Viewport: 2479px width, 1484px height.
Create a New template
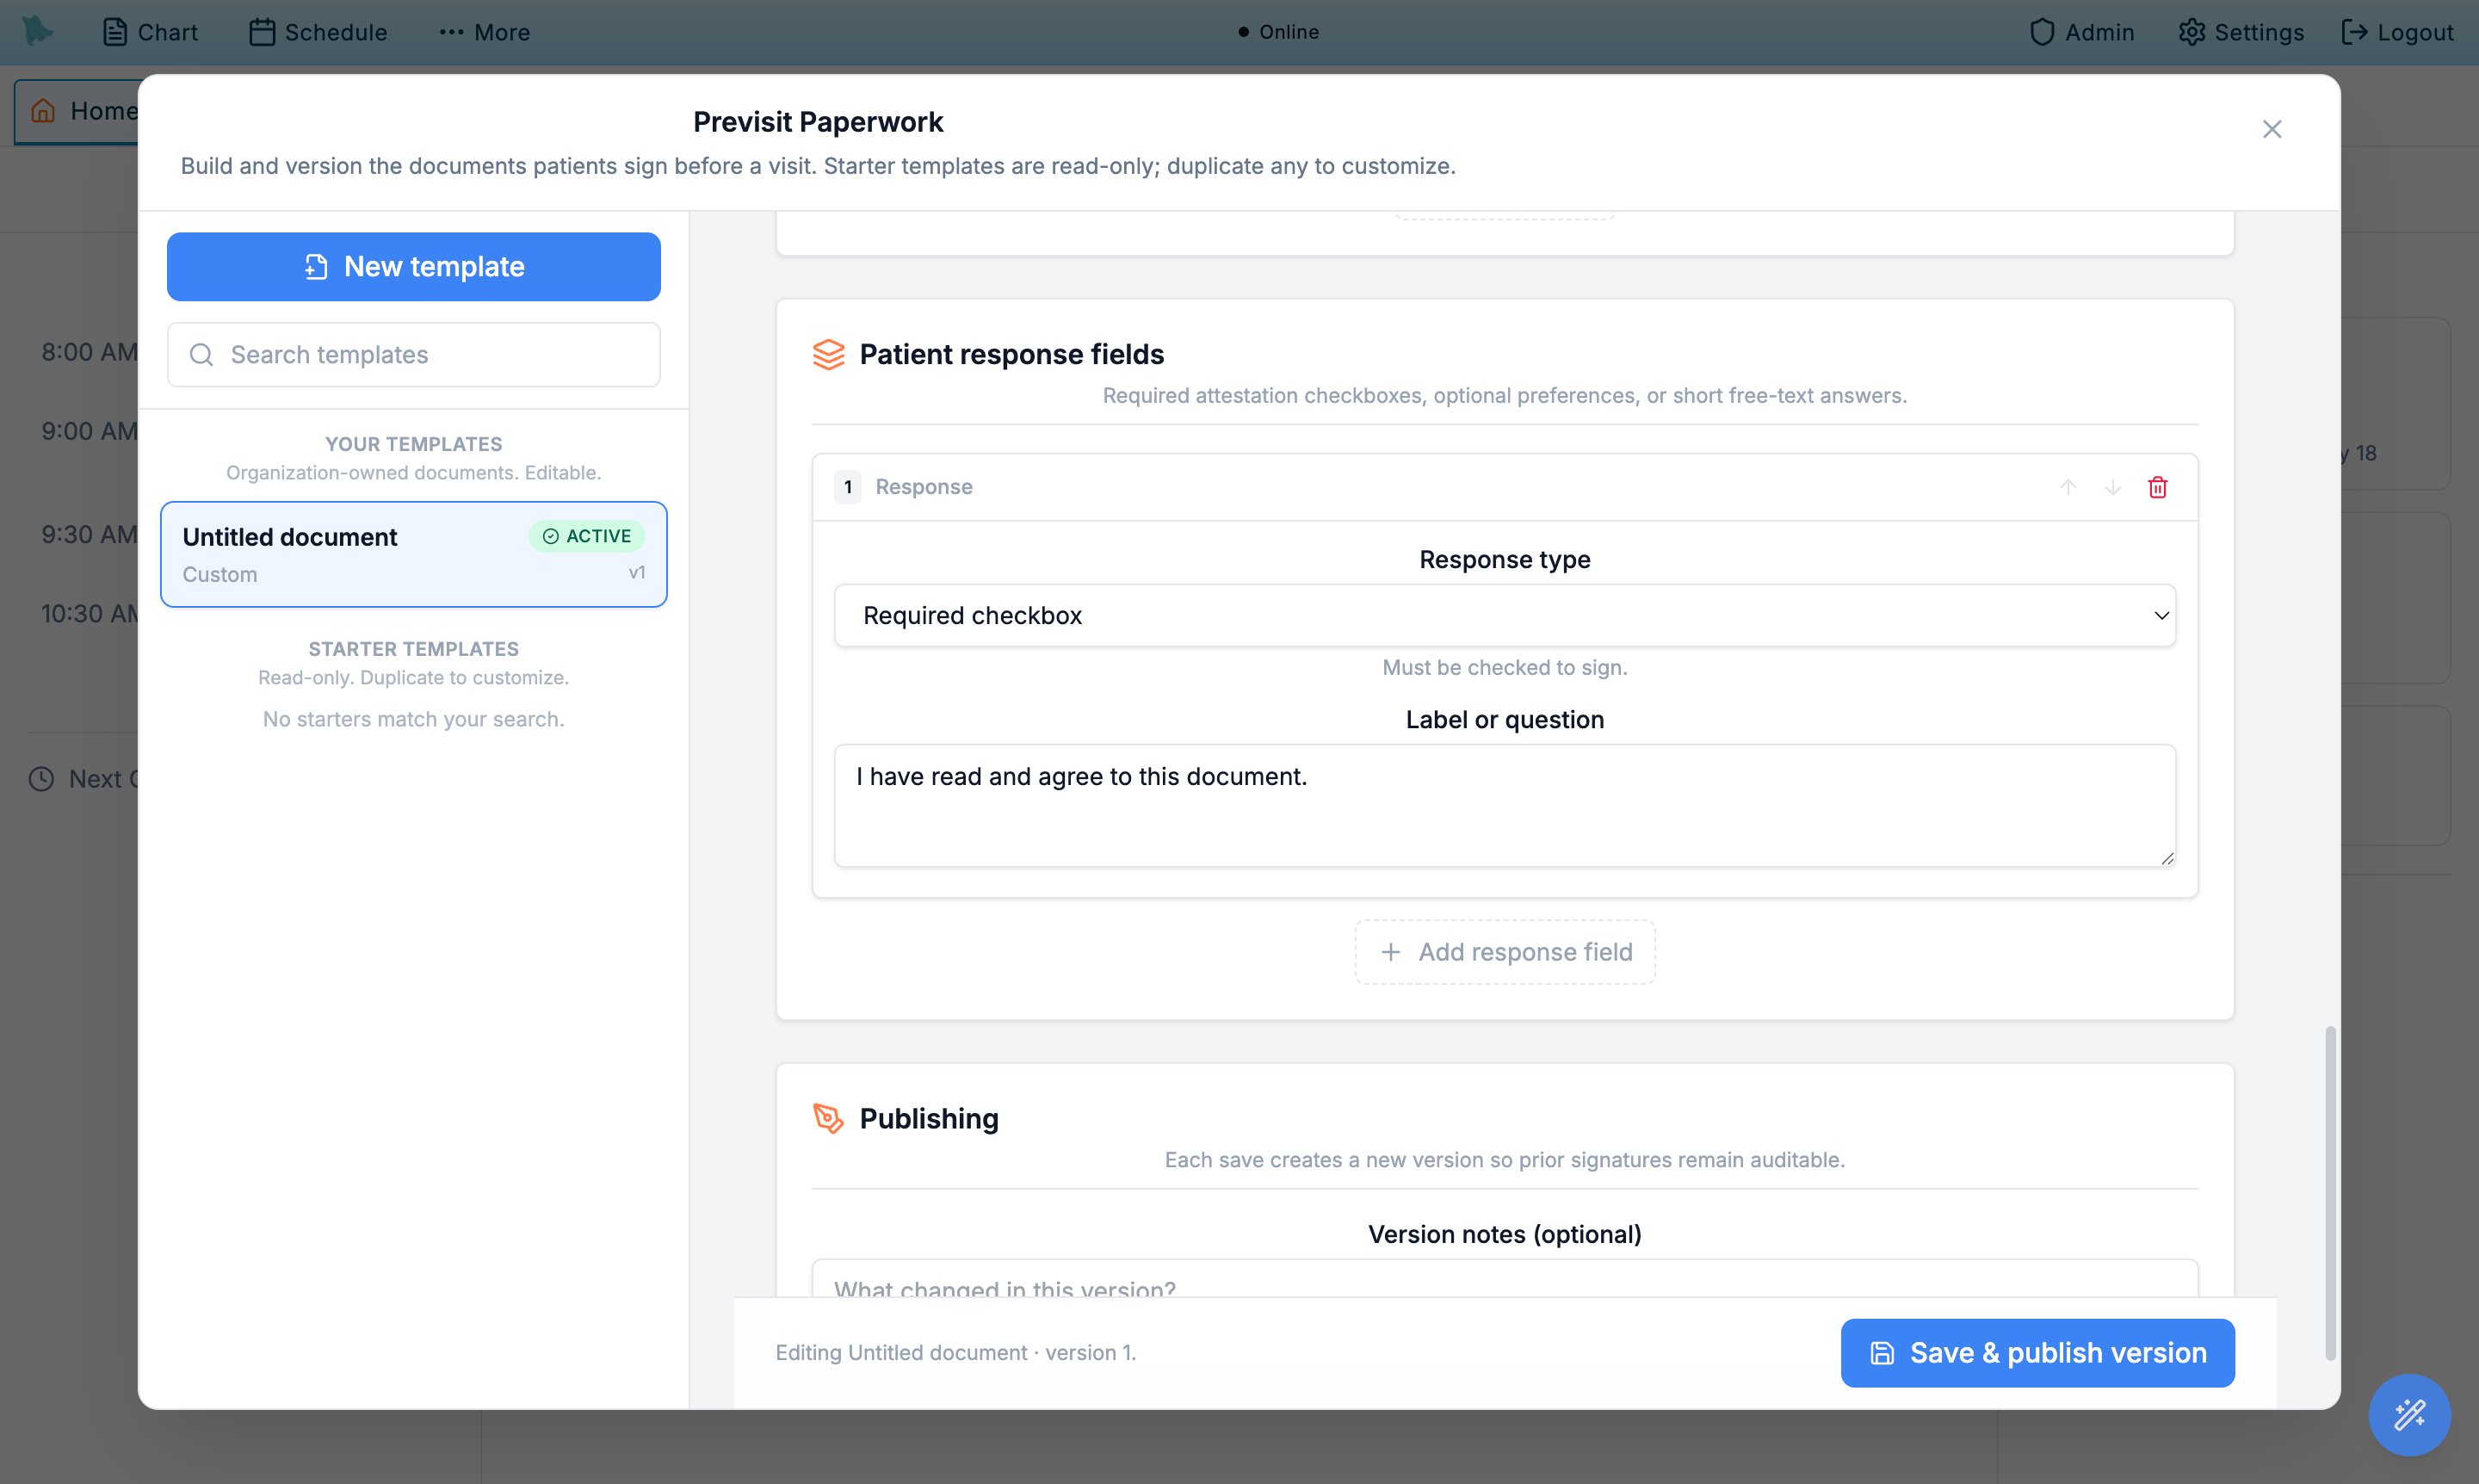tap(414, 267)
